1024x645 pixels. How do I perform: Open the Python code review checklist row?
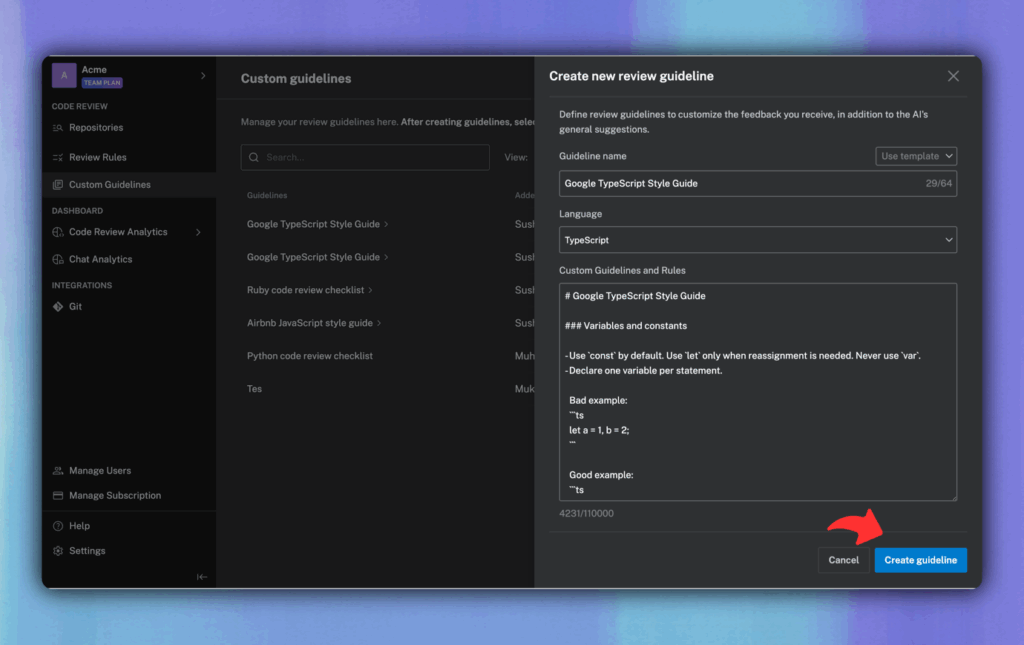tap(310, 356)
